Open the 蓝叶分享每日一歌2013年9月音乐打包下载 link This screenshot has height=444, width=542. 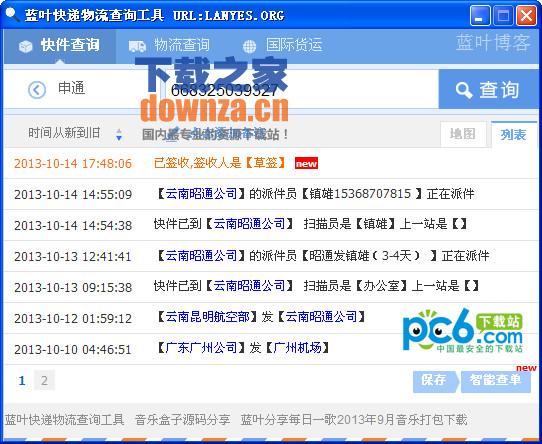tap(354, 420)
